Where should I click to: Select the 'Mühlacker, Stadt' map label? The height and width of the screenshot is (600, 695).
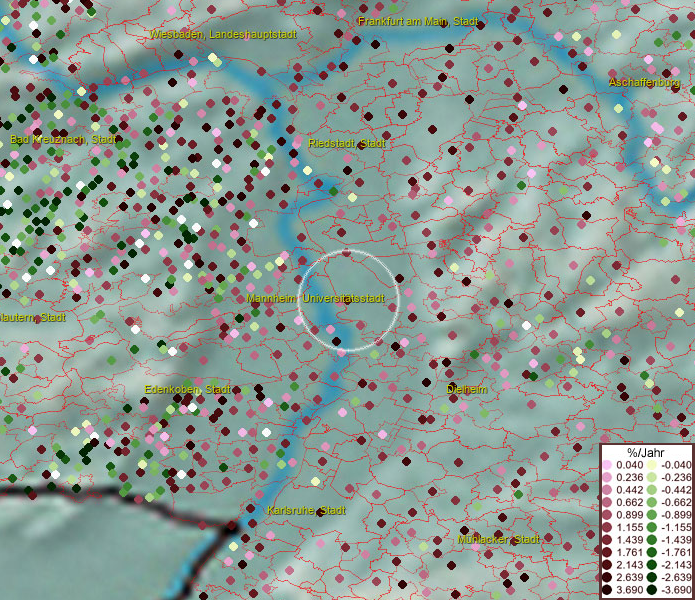[x=499, y=540]
